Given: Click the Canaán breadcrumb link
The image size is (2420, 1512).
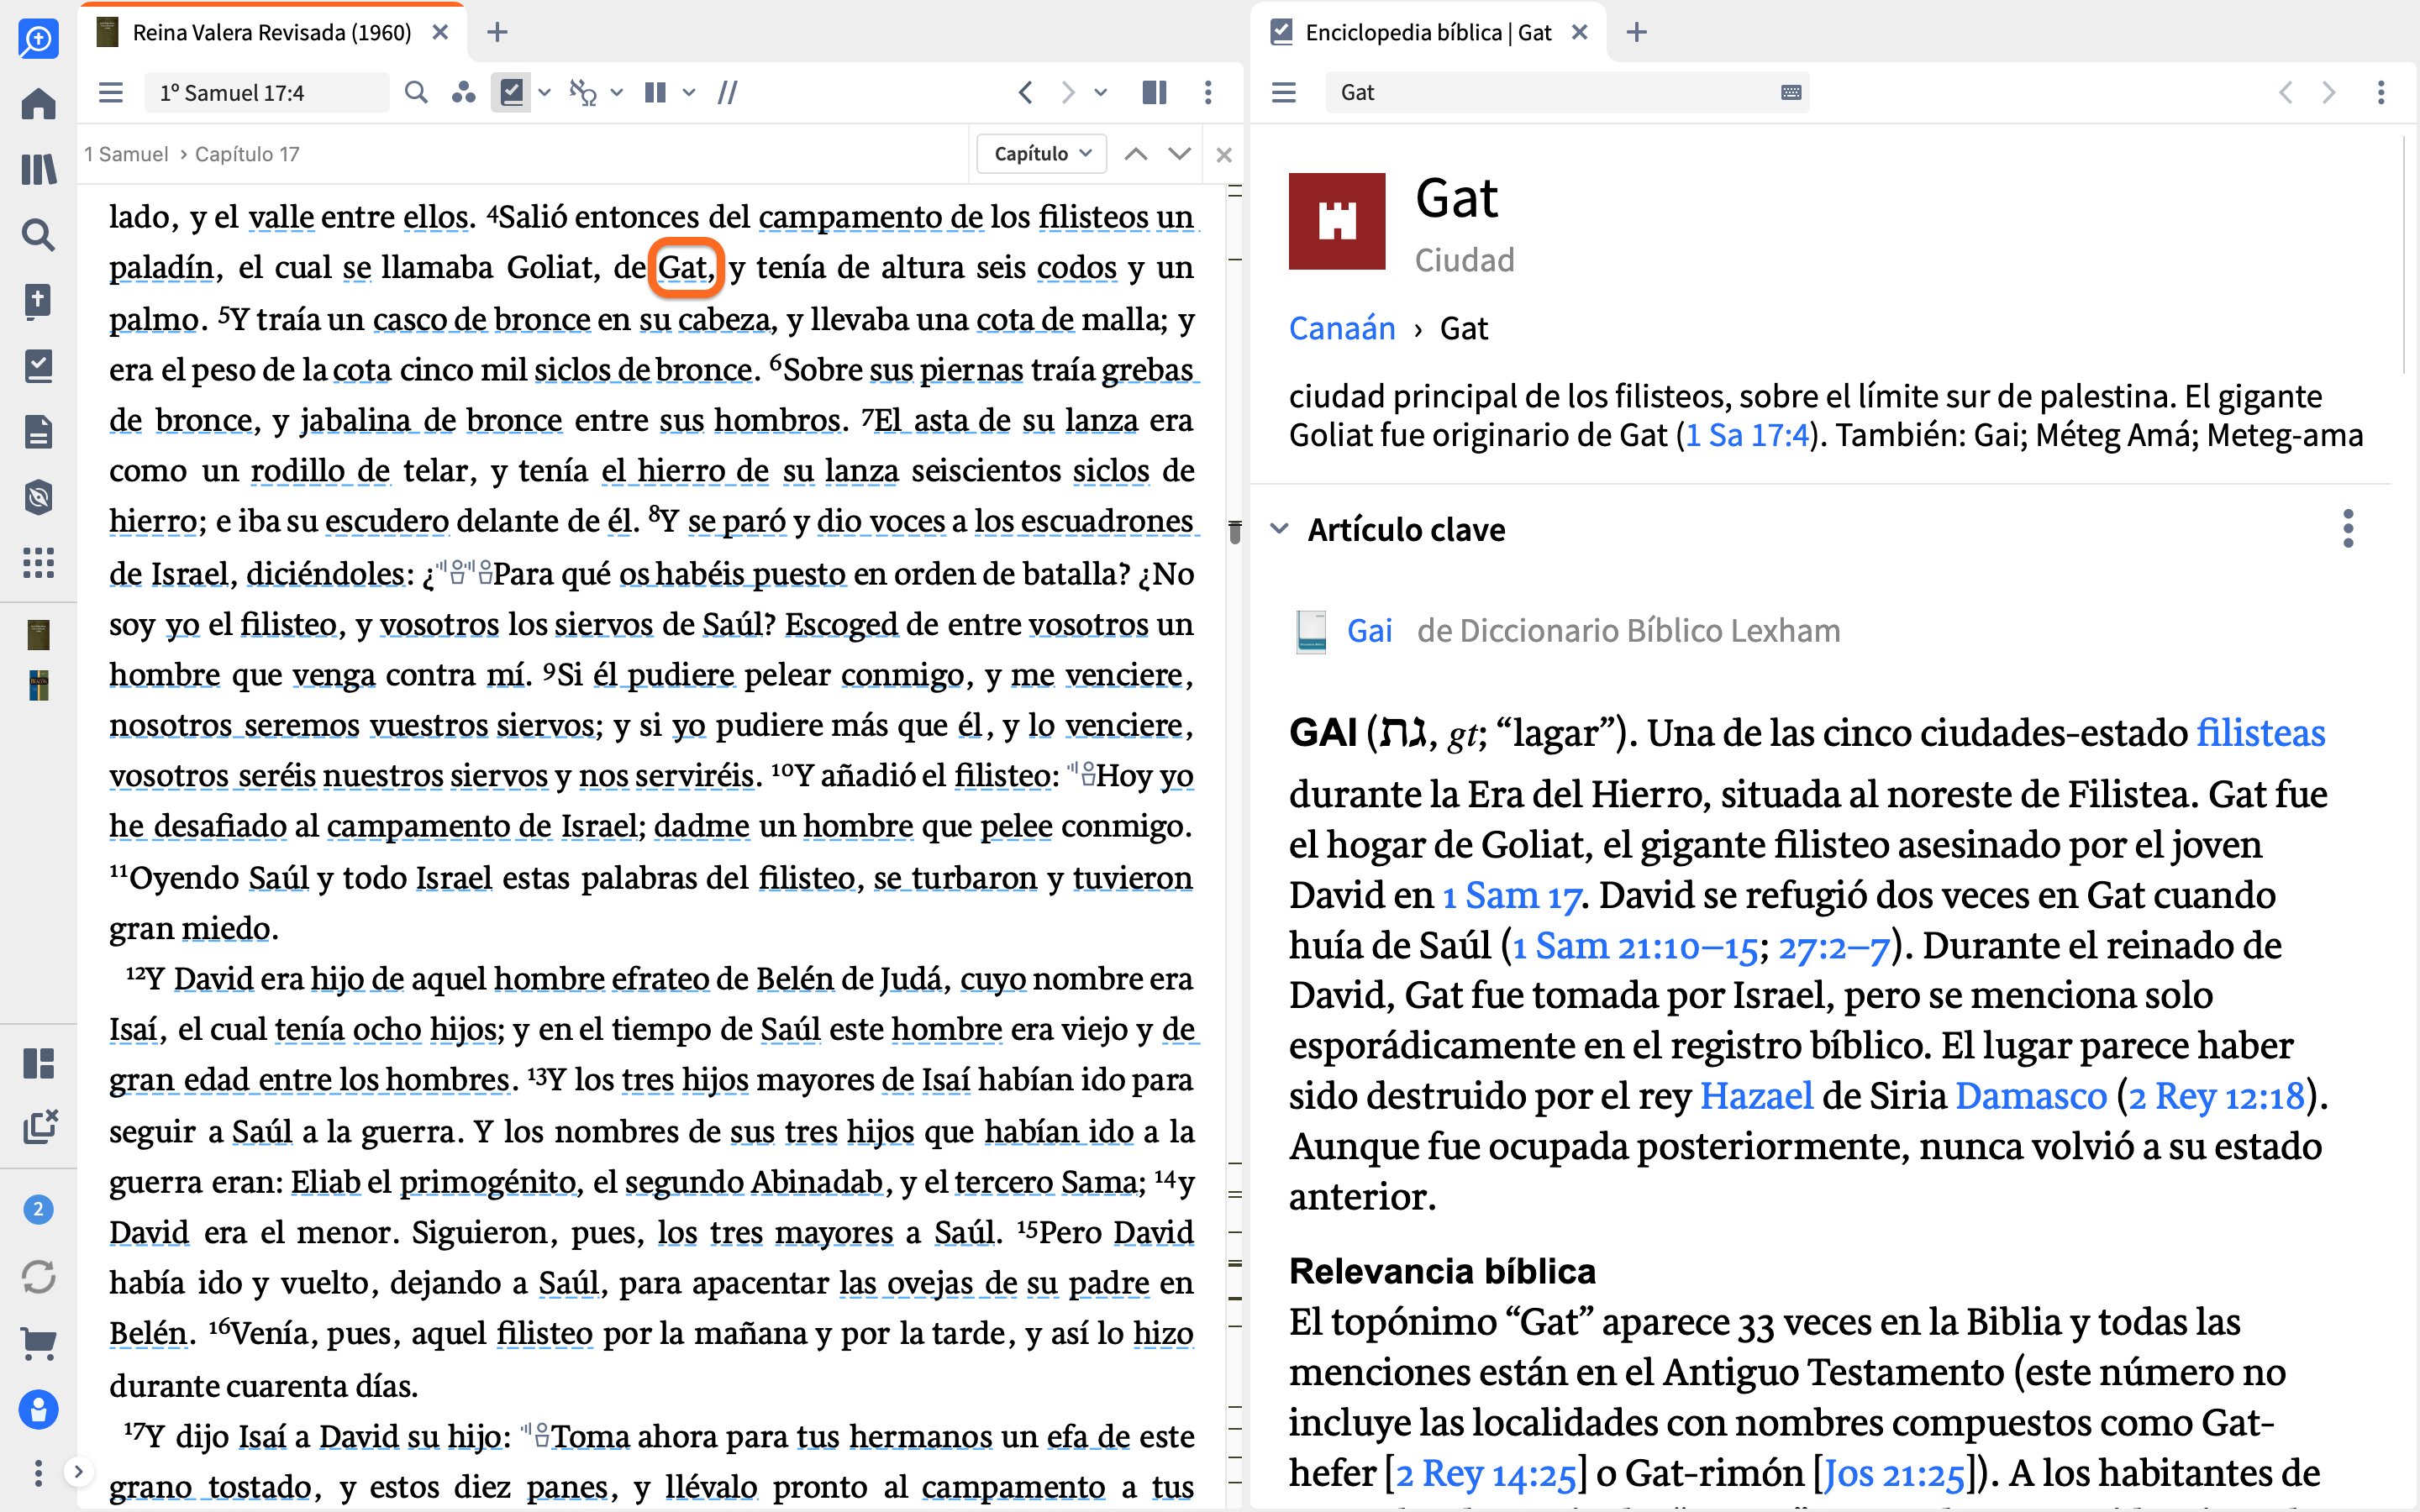Looking at the screenshot, I should point(1342,328).
